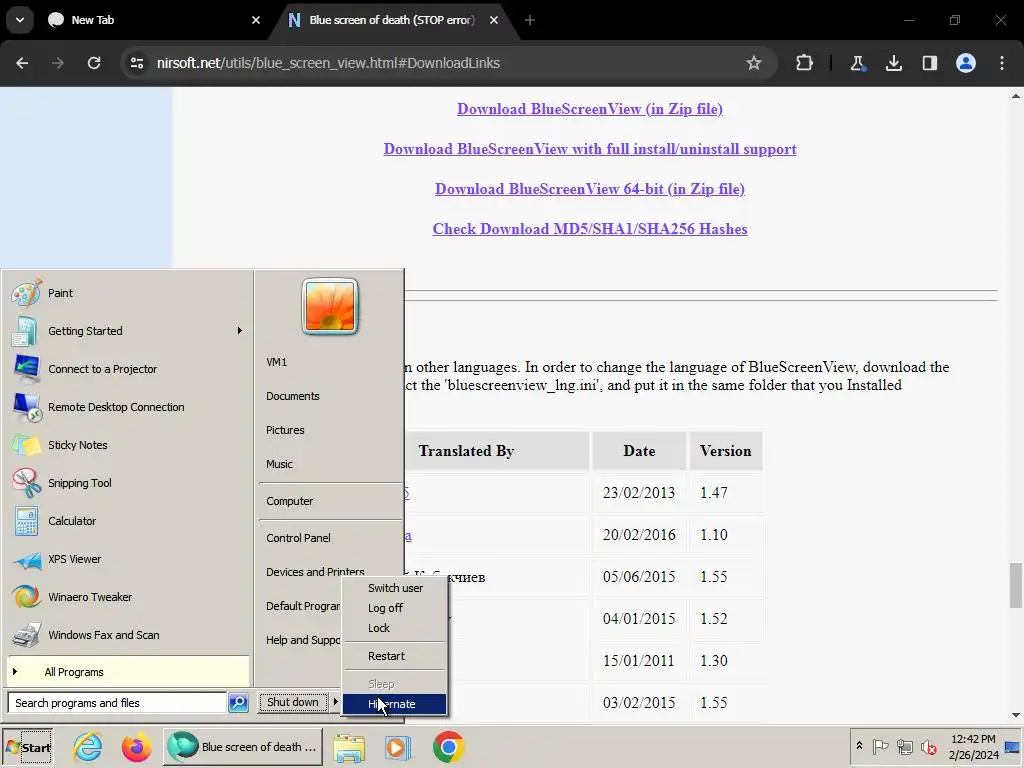Open the profile avatar menu
Screen dimensions: 1024x768
pyautogui.click(x=966, y=63)
